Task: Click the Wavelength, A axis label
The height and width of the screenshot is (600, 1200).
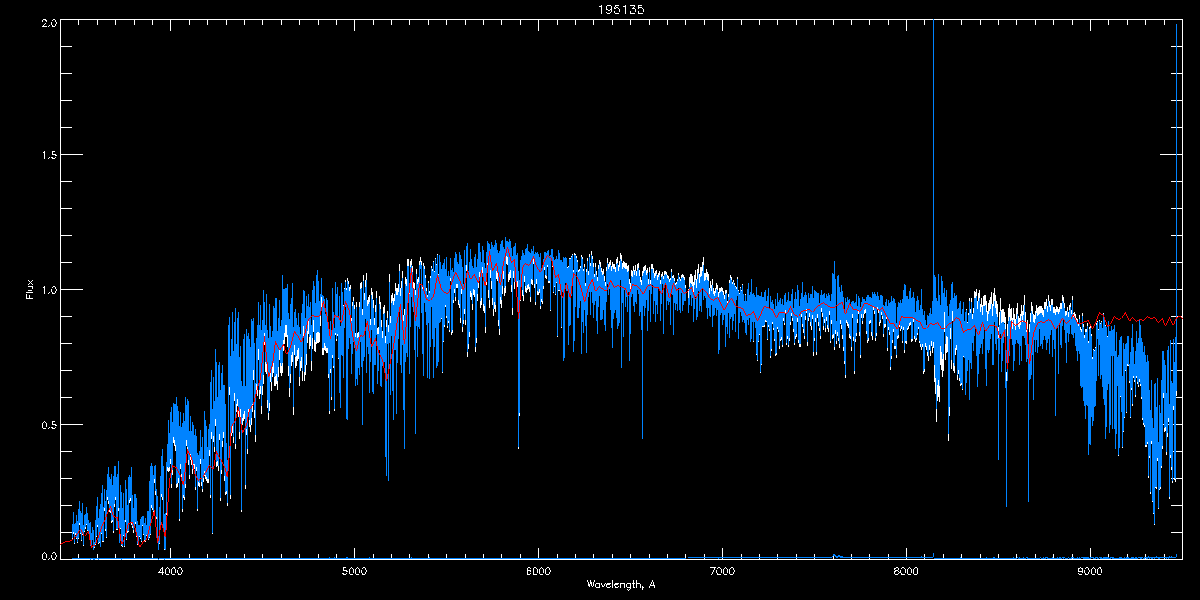Action: point(620,584)
